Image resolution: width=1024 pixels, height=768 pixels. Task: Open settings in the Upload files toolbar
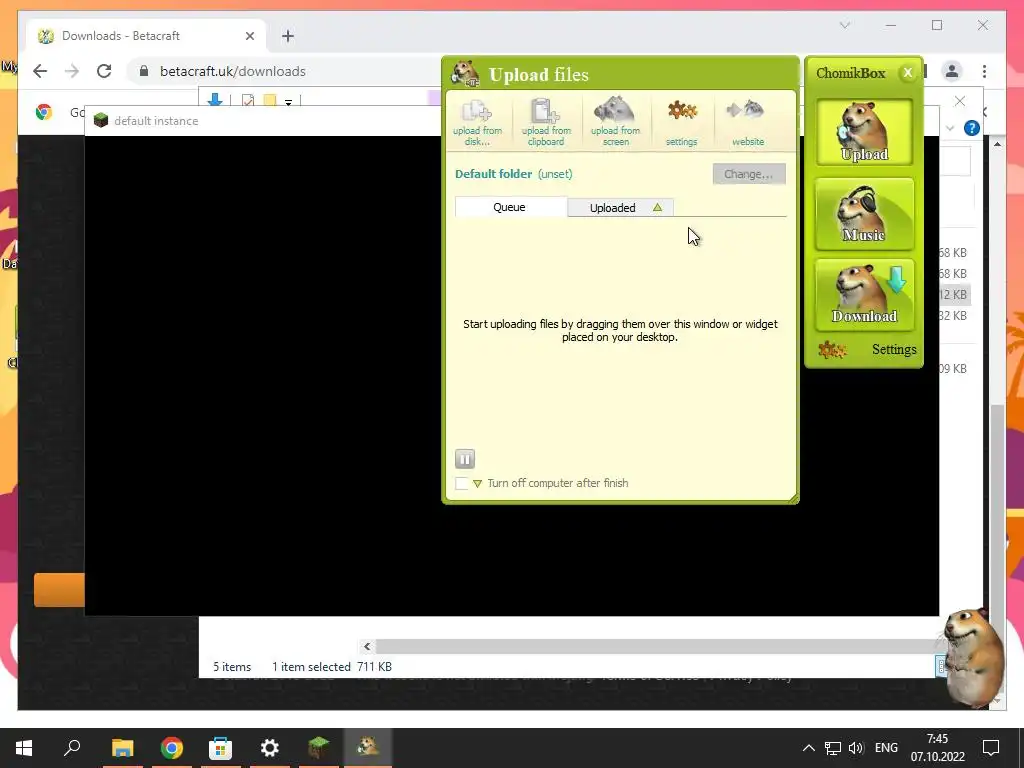tap(681, 122)
